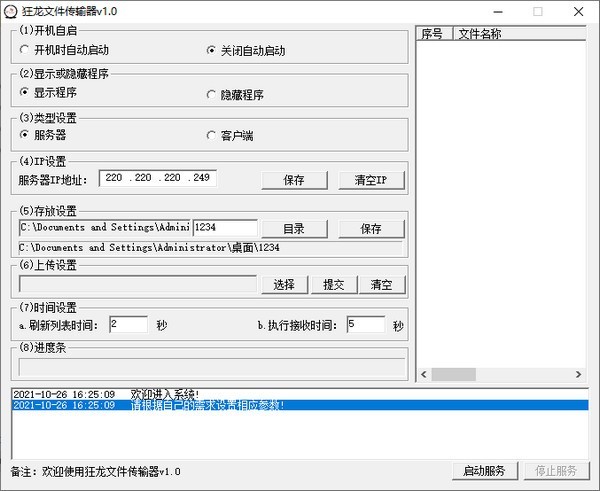
Task: Click the 执行接收时间 seconds field
Action: [x=366, y=324]
